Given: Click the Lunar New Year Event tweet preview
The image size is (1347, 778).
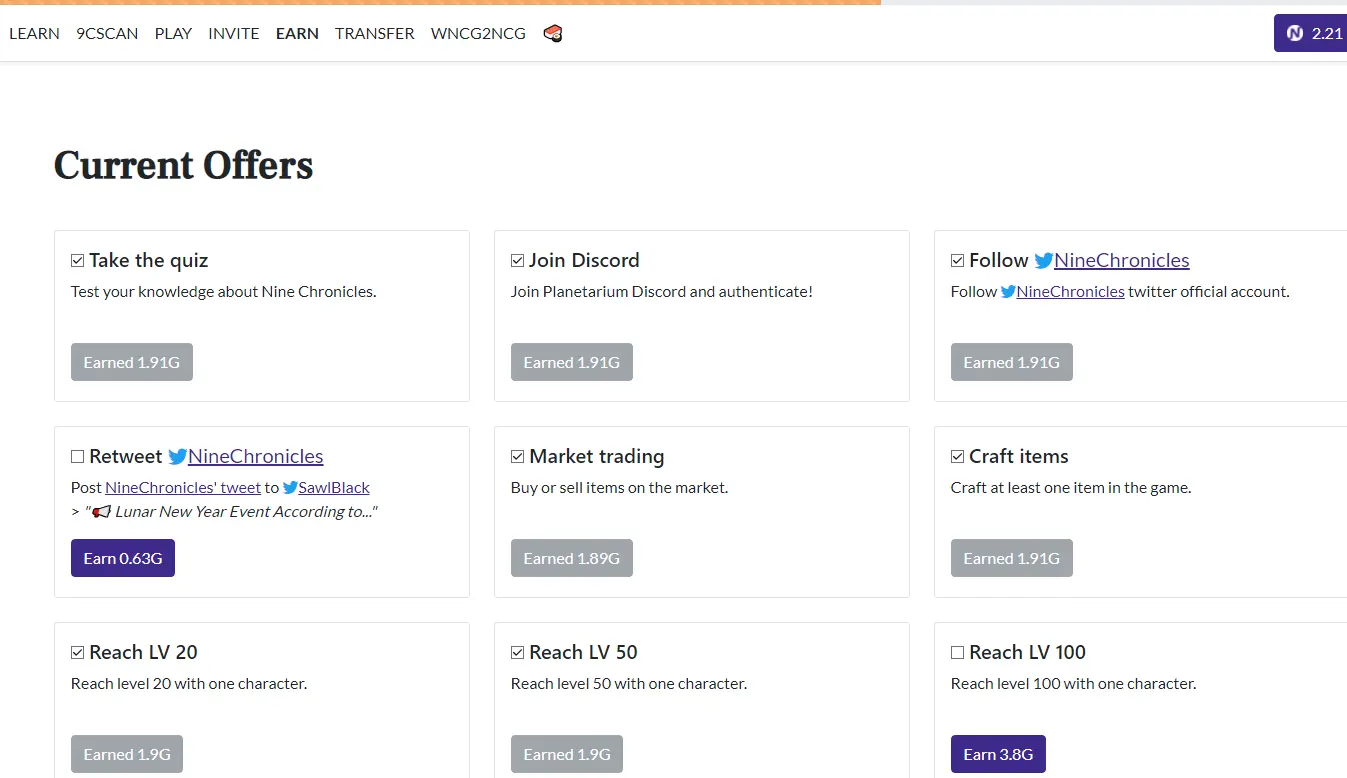Looking at the screenshot, I should (225, 512).
